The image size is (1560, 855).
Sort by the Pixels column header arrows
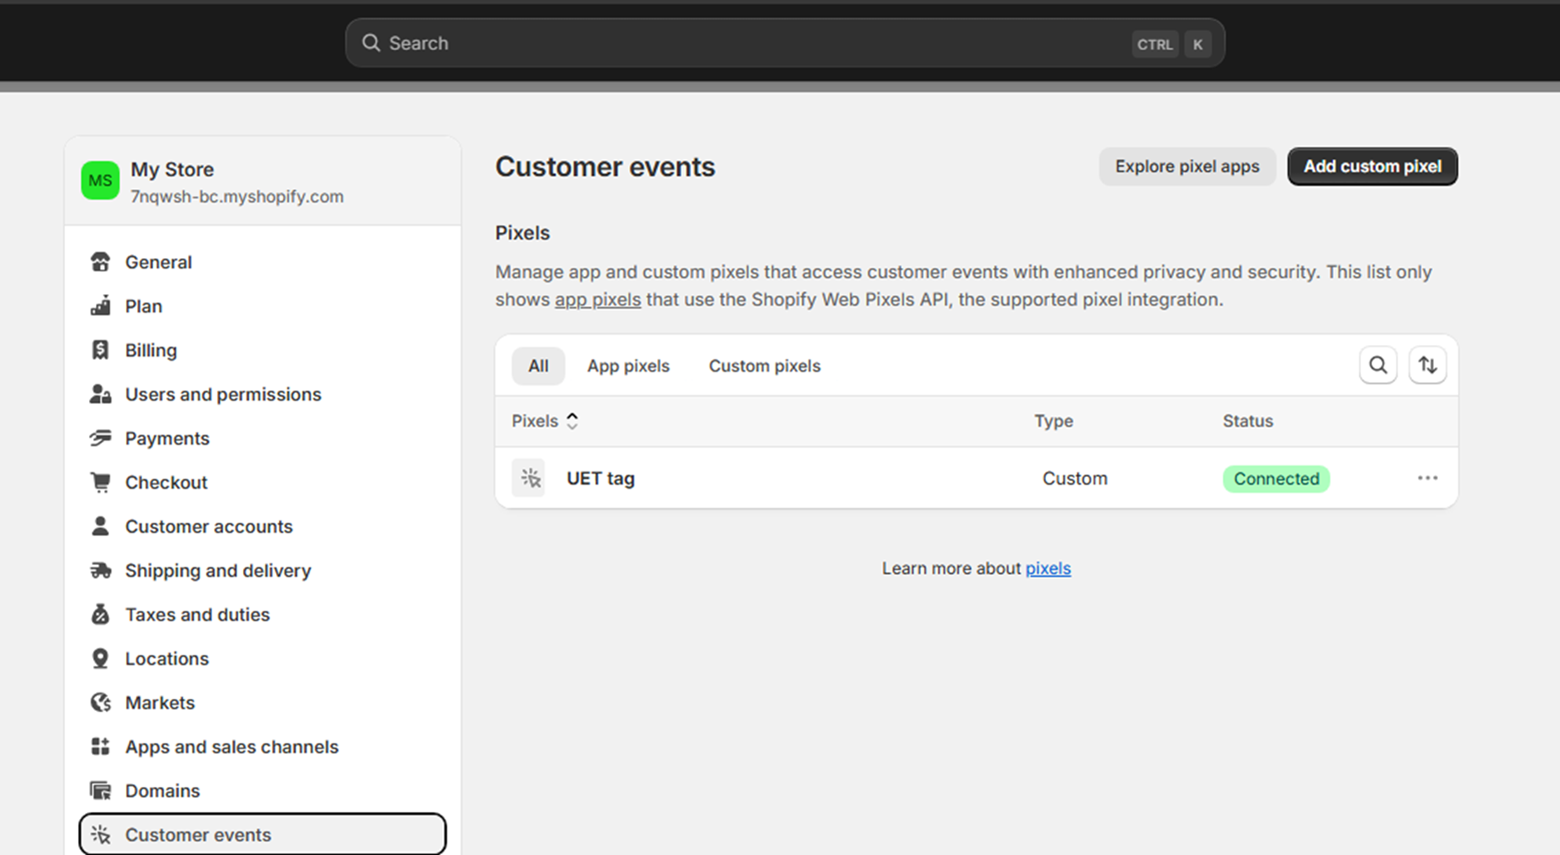[x=572, y=421]
